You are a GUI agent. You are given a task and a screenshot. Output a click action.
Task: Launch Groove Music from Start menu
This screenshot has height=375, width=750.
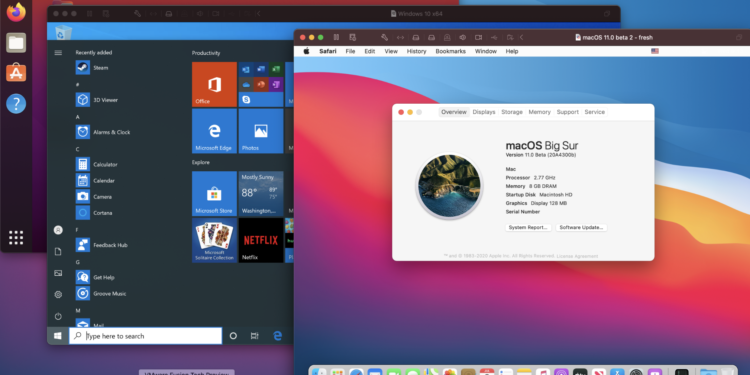pyautogui.click(x=101, y=293)
